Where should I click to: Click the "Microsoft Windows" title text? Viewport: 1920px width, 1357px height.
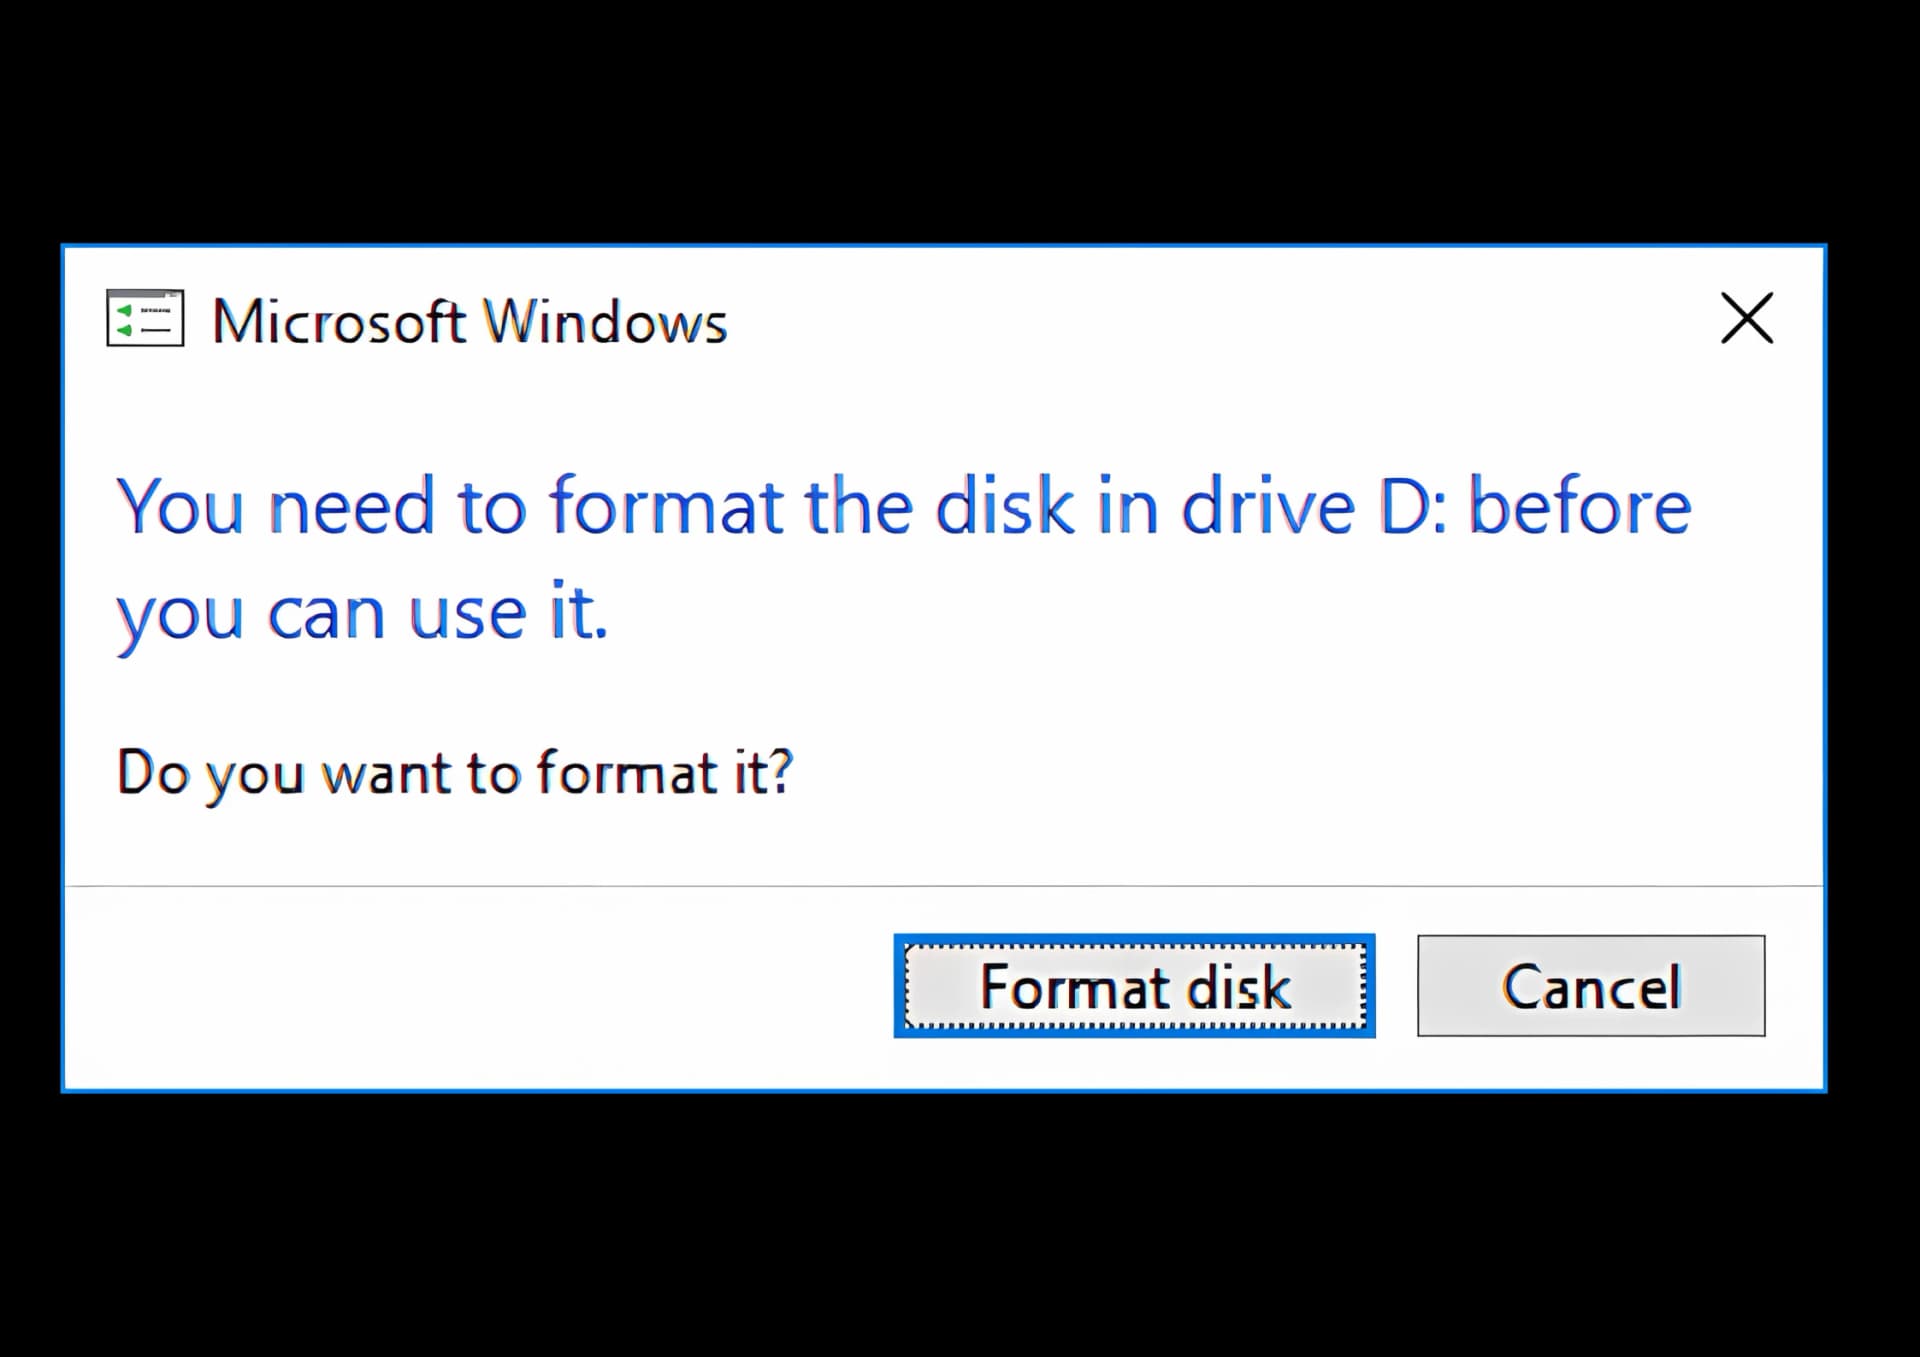pos(469,322)
